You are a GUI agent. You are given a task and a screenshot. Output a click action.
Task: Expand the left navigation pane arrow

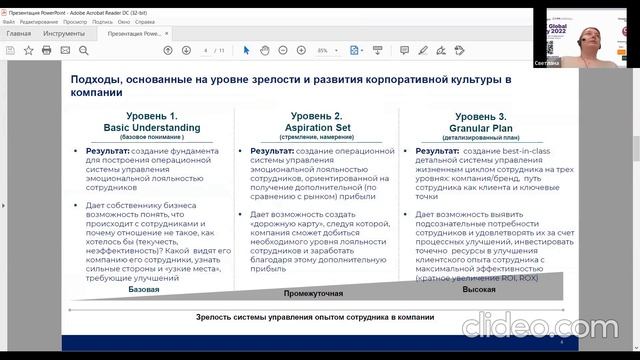pos(3,205)
